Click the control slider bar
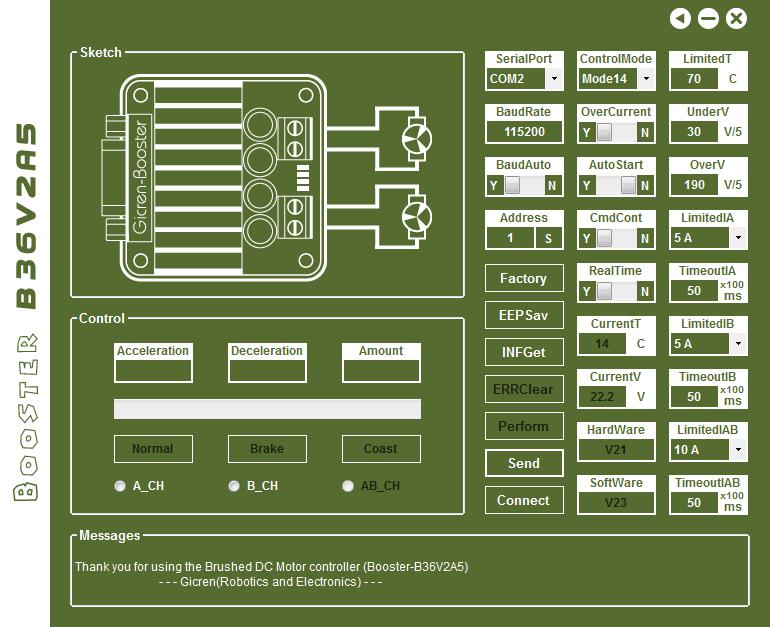This screenshot has height=627, width=770. coord(267,409)
